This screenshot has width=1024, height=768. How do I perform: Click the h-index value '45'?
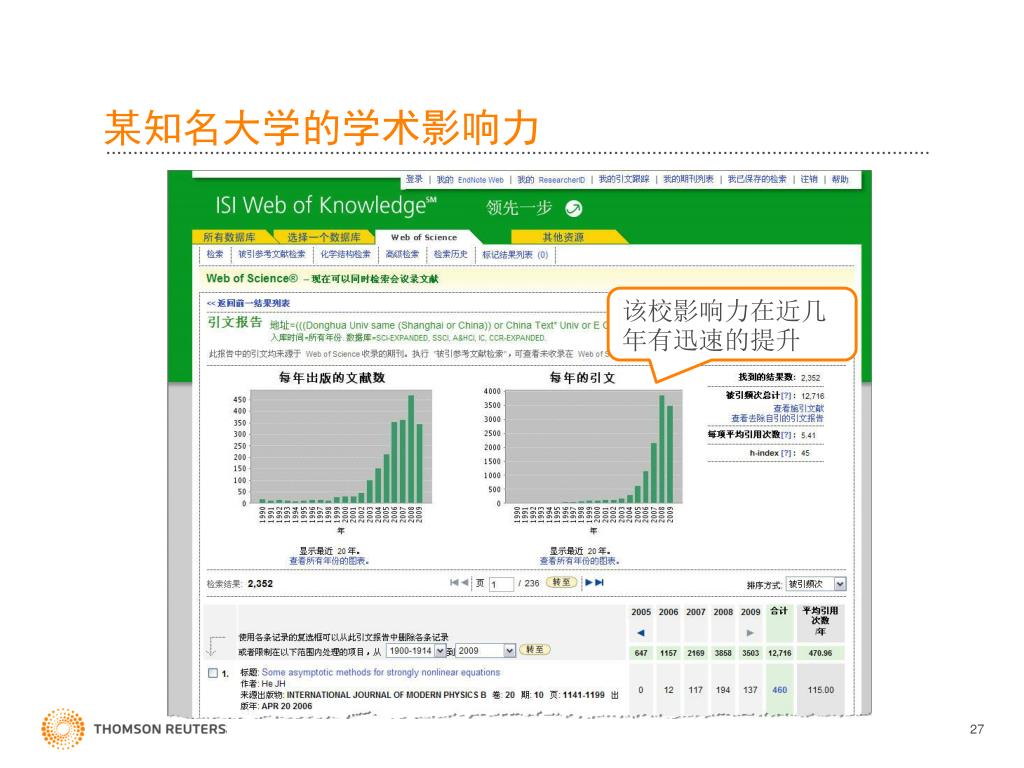point(805,453)
